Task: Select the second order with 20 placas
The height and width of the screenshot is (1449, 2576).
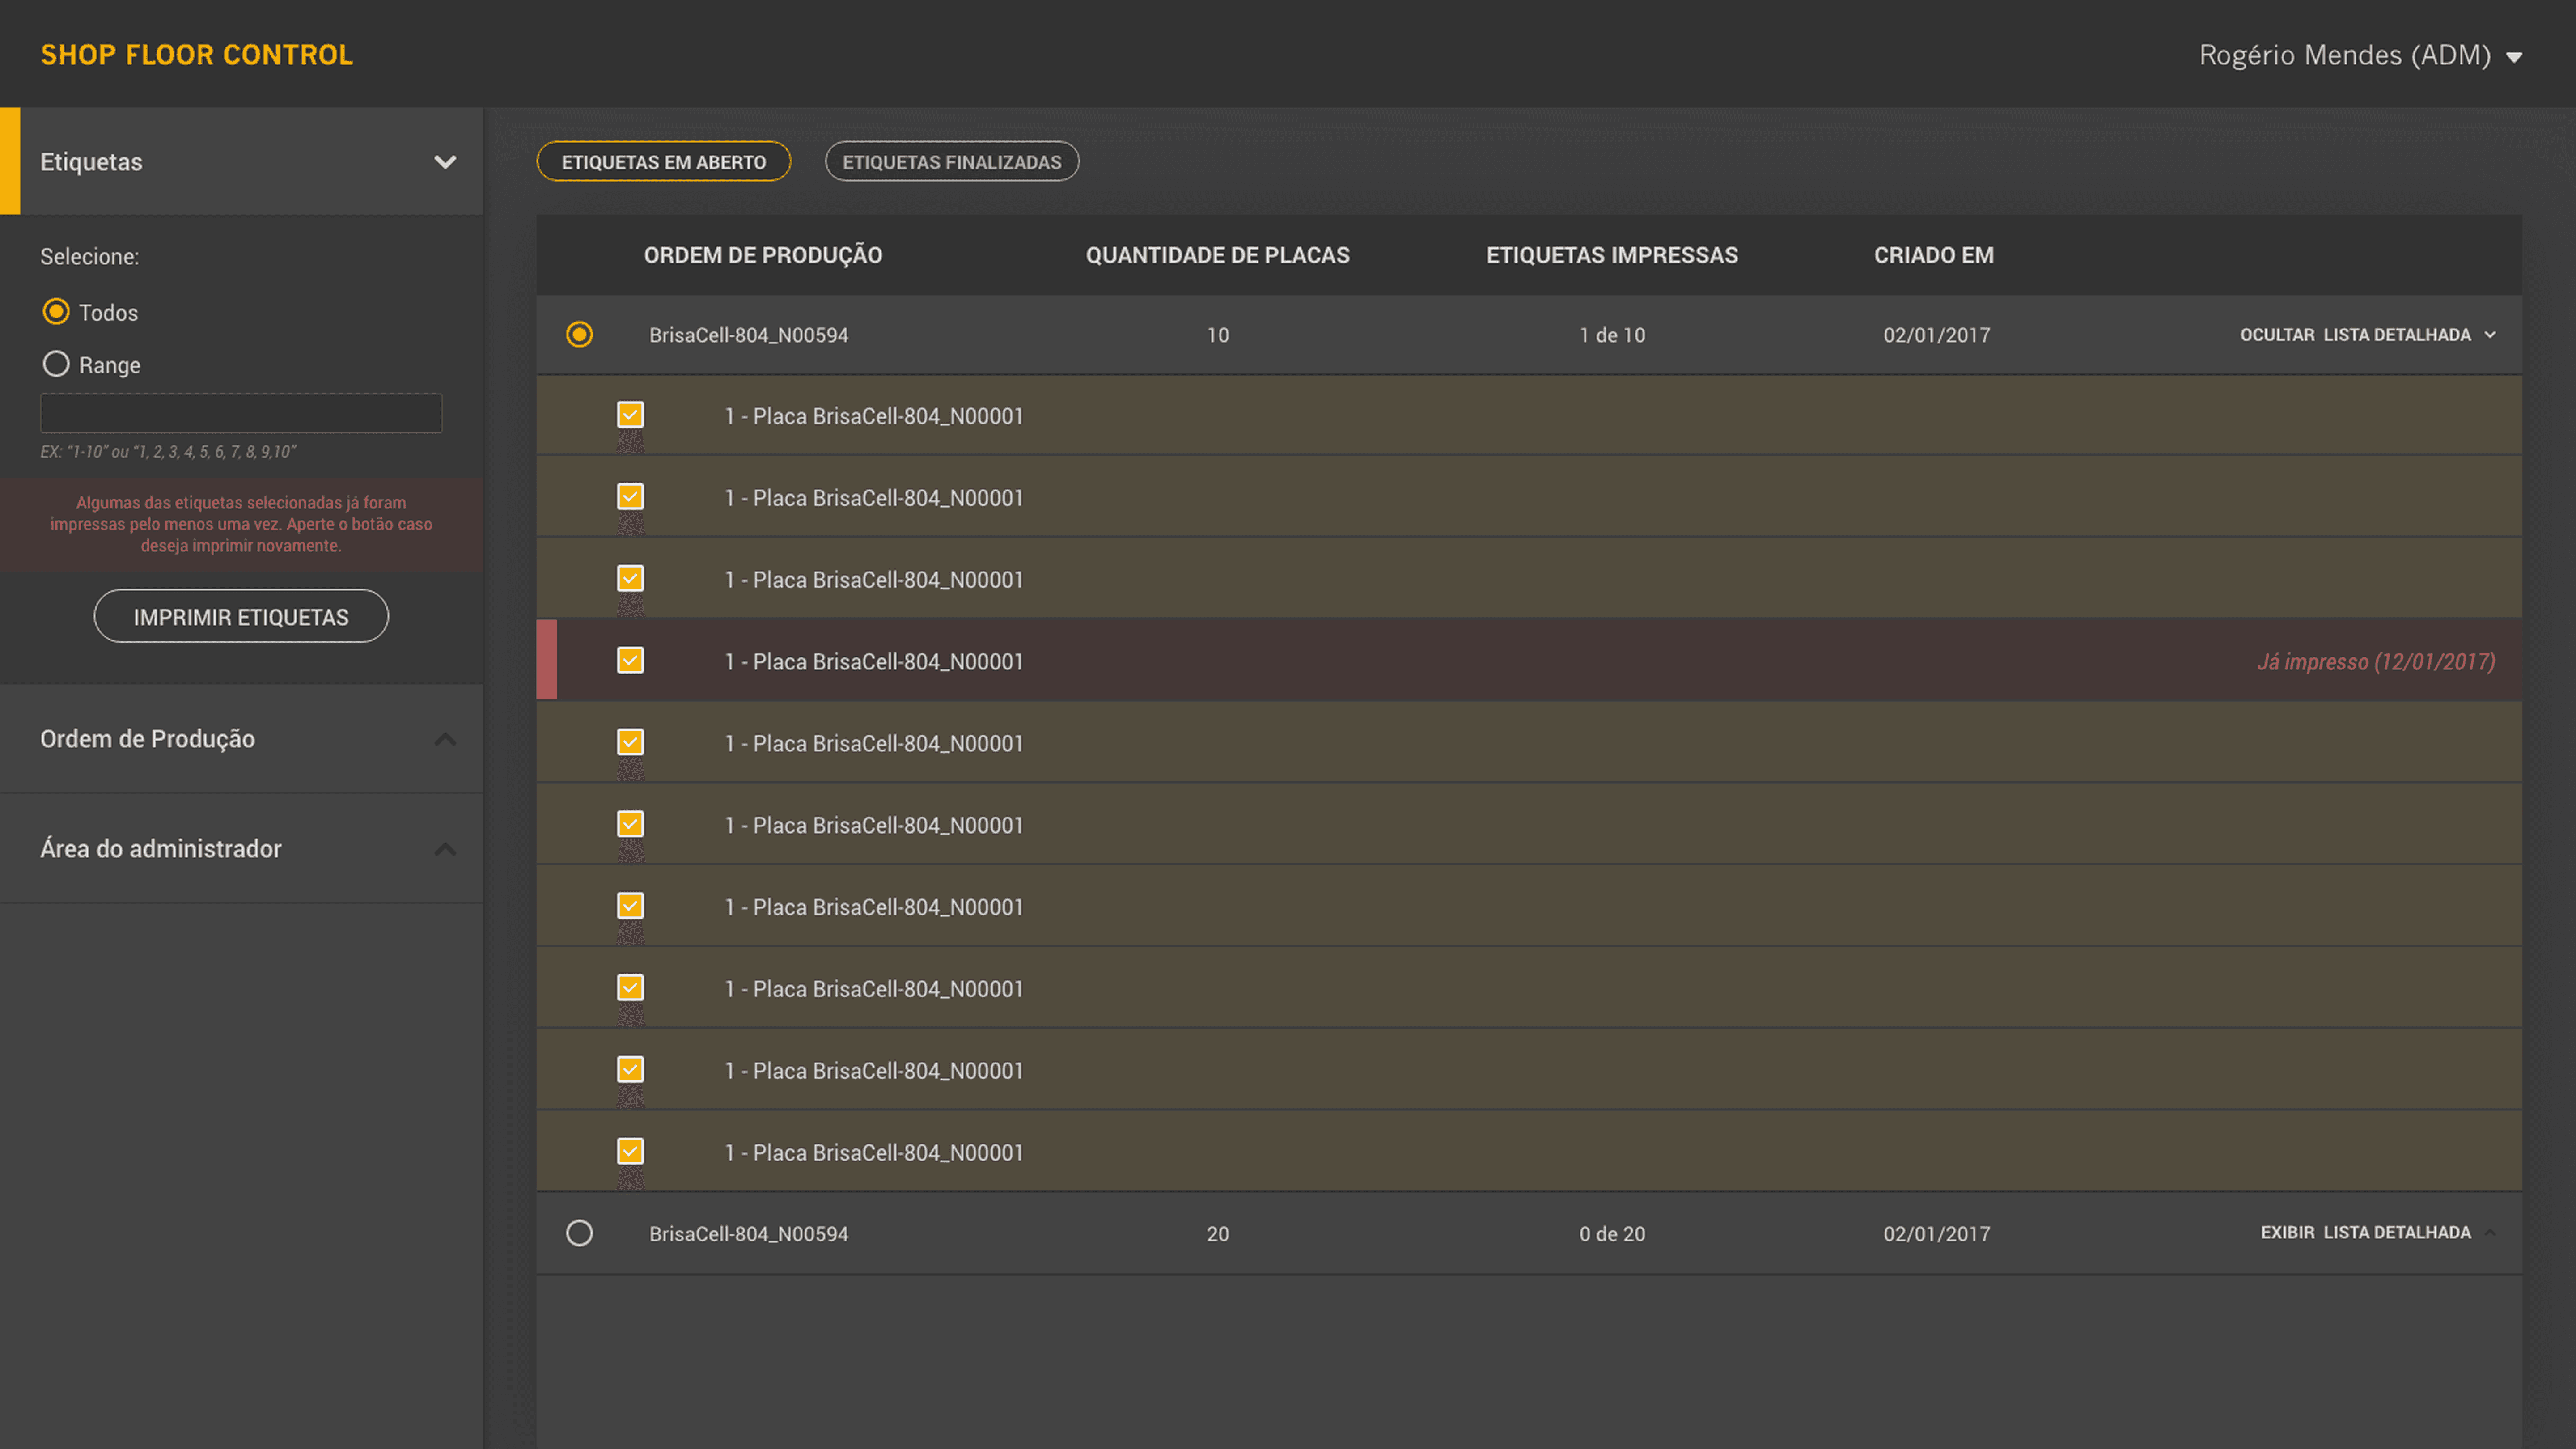Action: tap(579, 1233)
